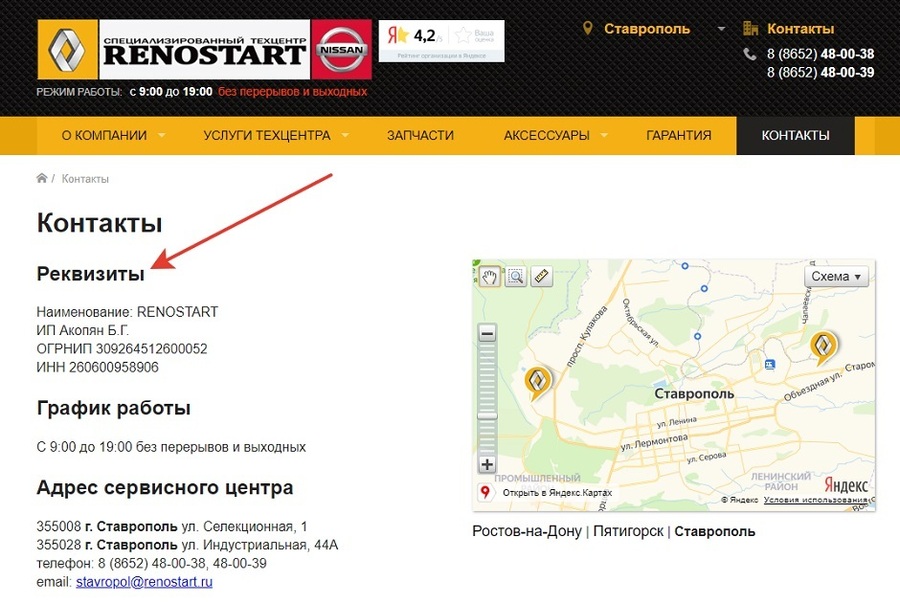This screenshot has height=604, width=900.
Task: Zoom in with the map plus button
Action: tap(487, 464)
